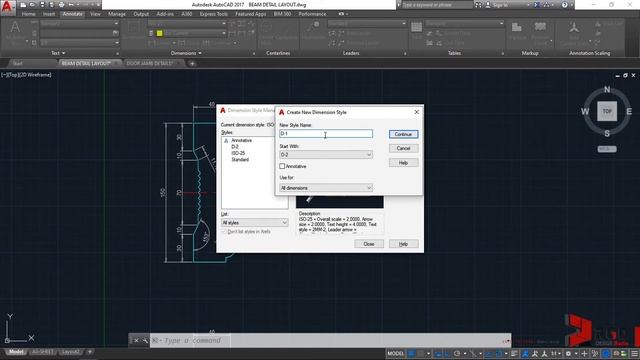Open status bar customization hamburger menu
Image resolution: width=640 pixels, height=360 pixels.
[634, 353]
